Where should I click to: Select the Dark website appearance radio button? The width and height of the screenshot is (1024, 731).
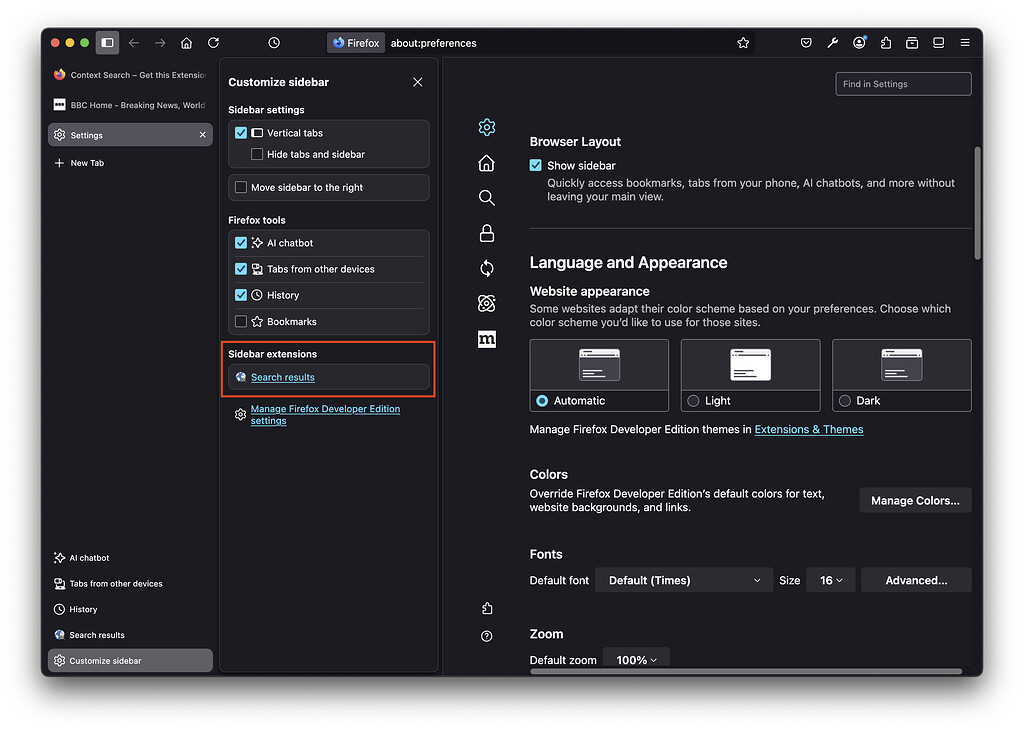[843, 400]
